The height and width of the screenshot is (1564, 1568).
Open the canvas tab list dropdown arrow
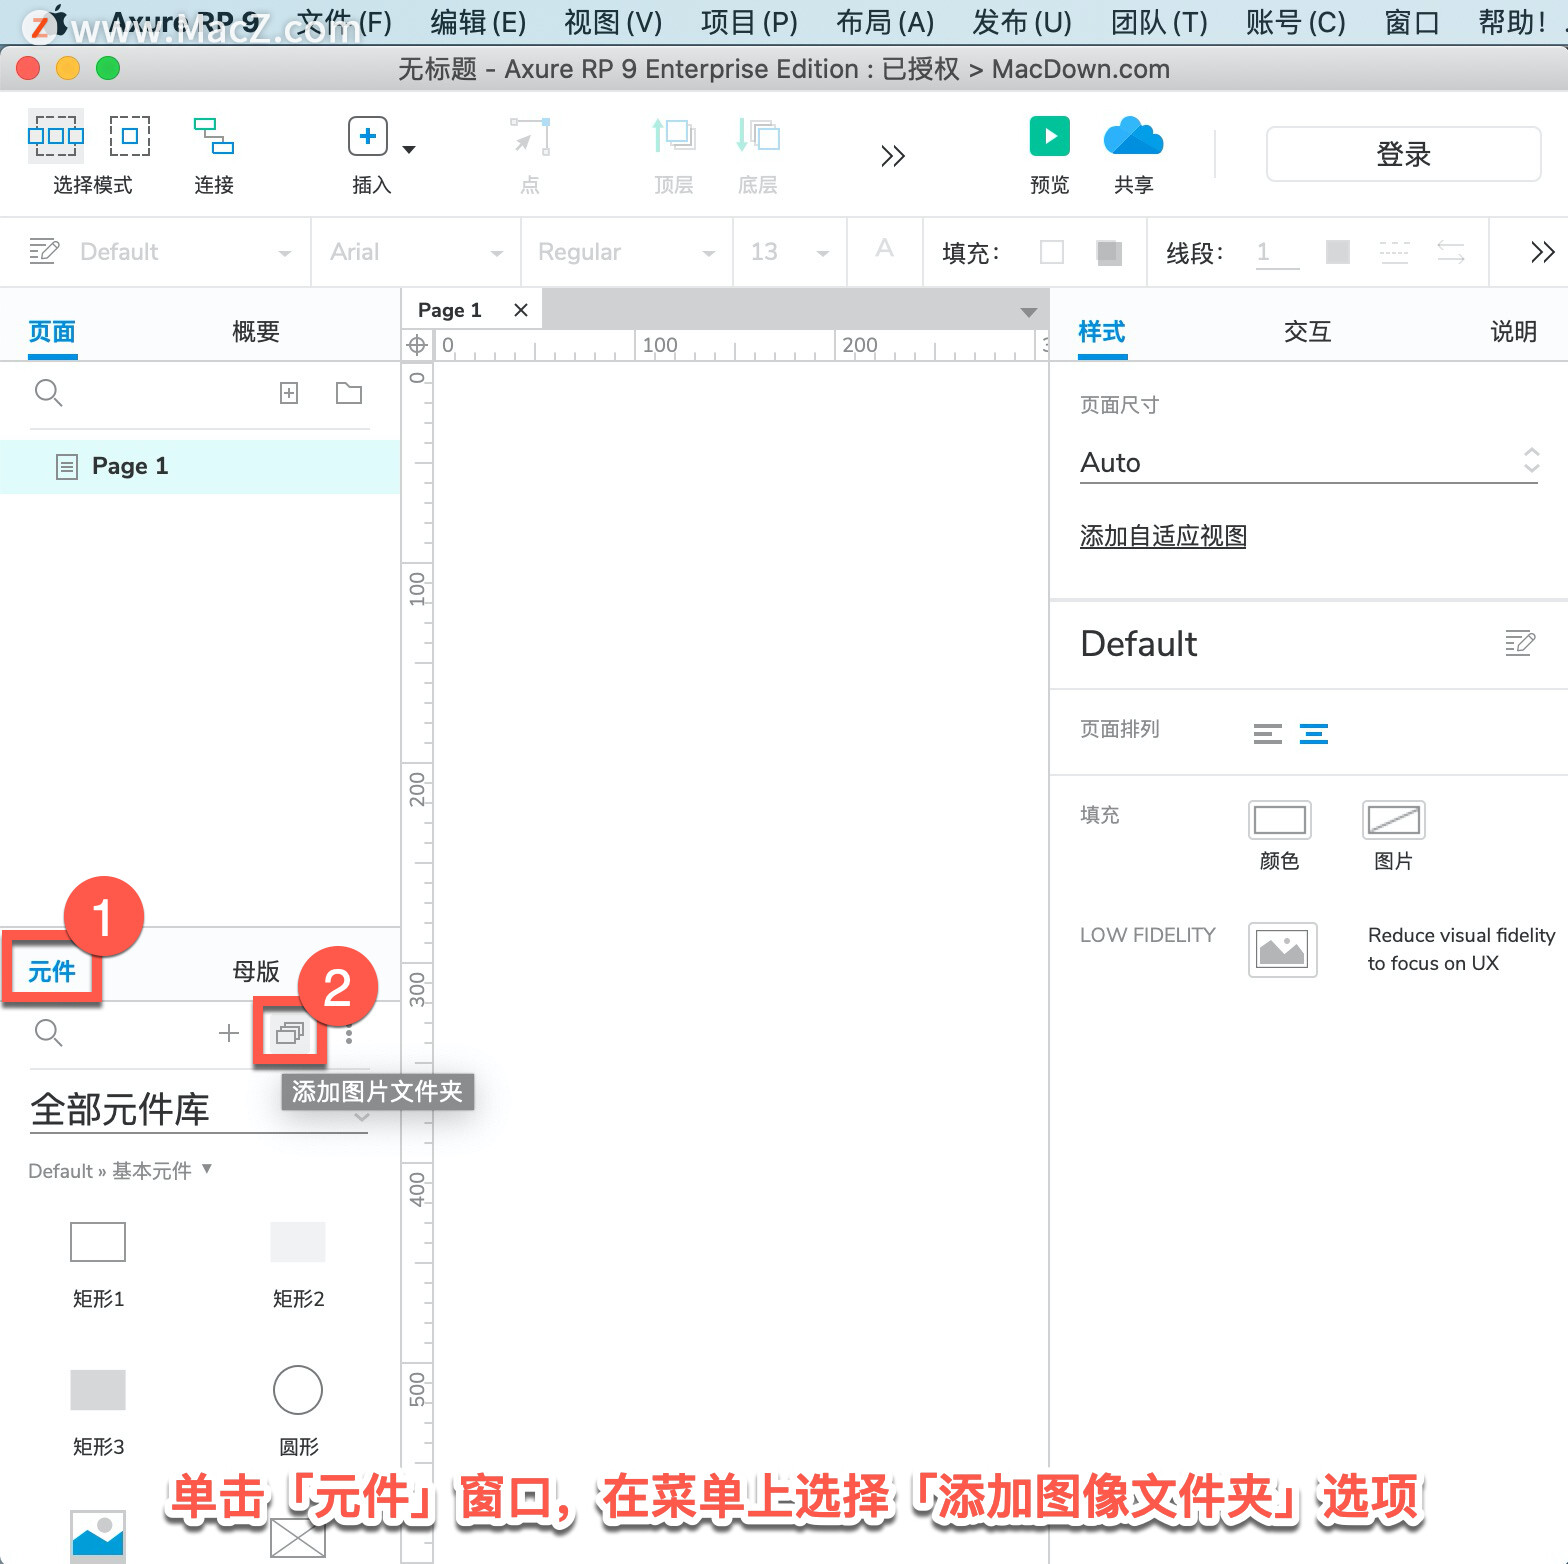tap(1028, 313)
